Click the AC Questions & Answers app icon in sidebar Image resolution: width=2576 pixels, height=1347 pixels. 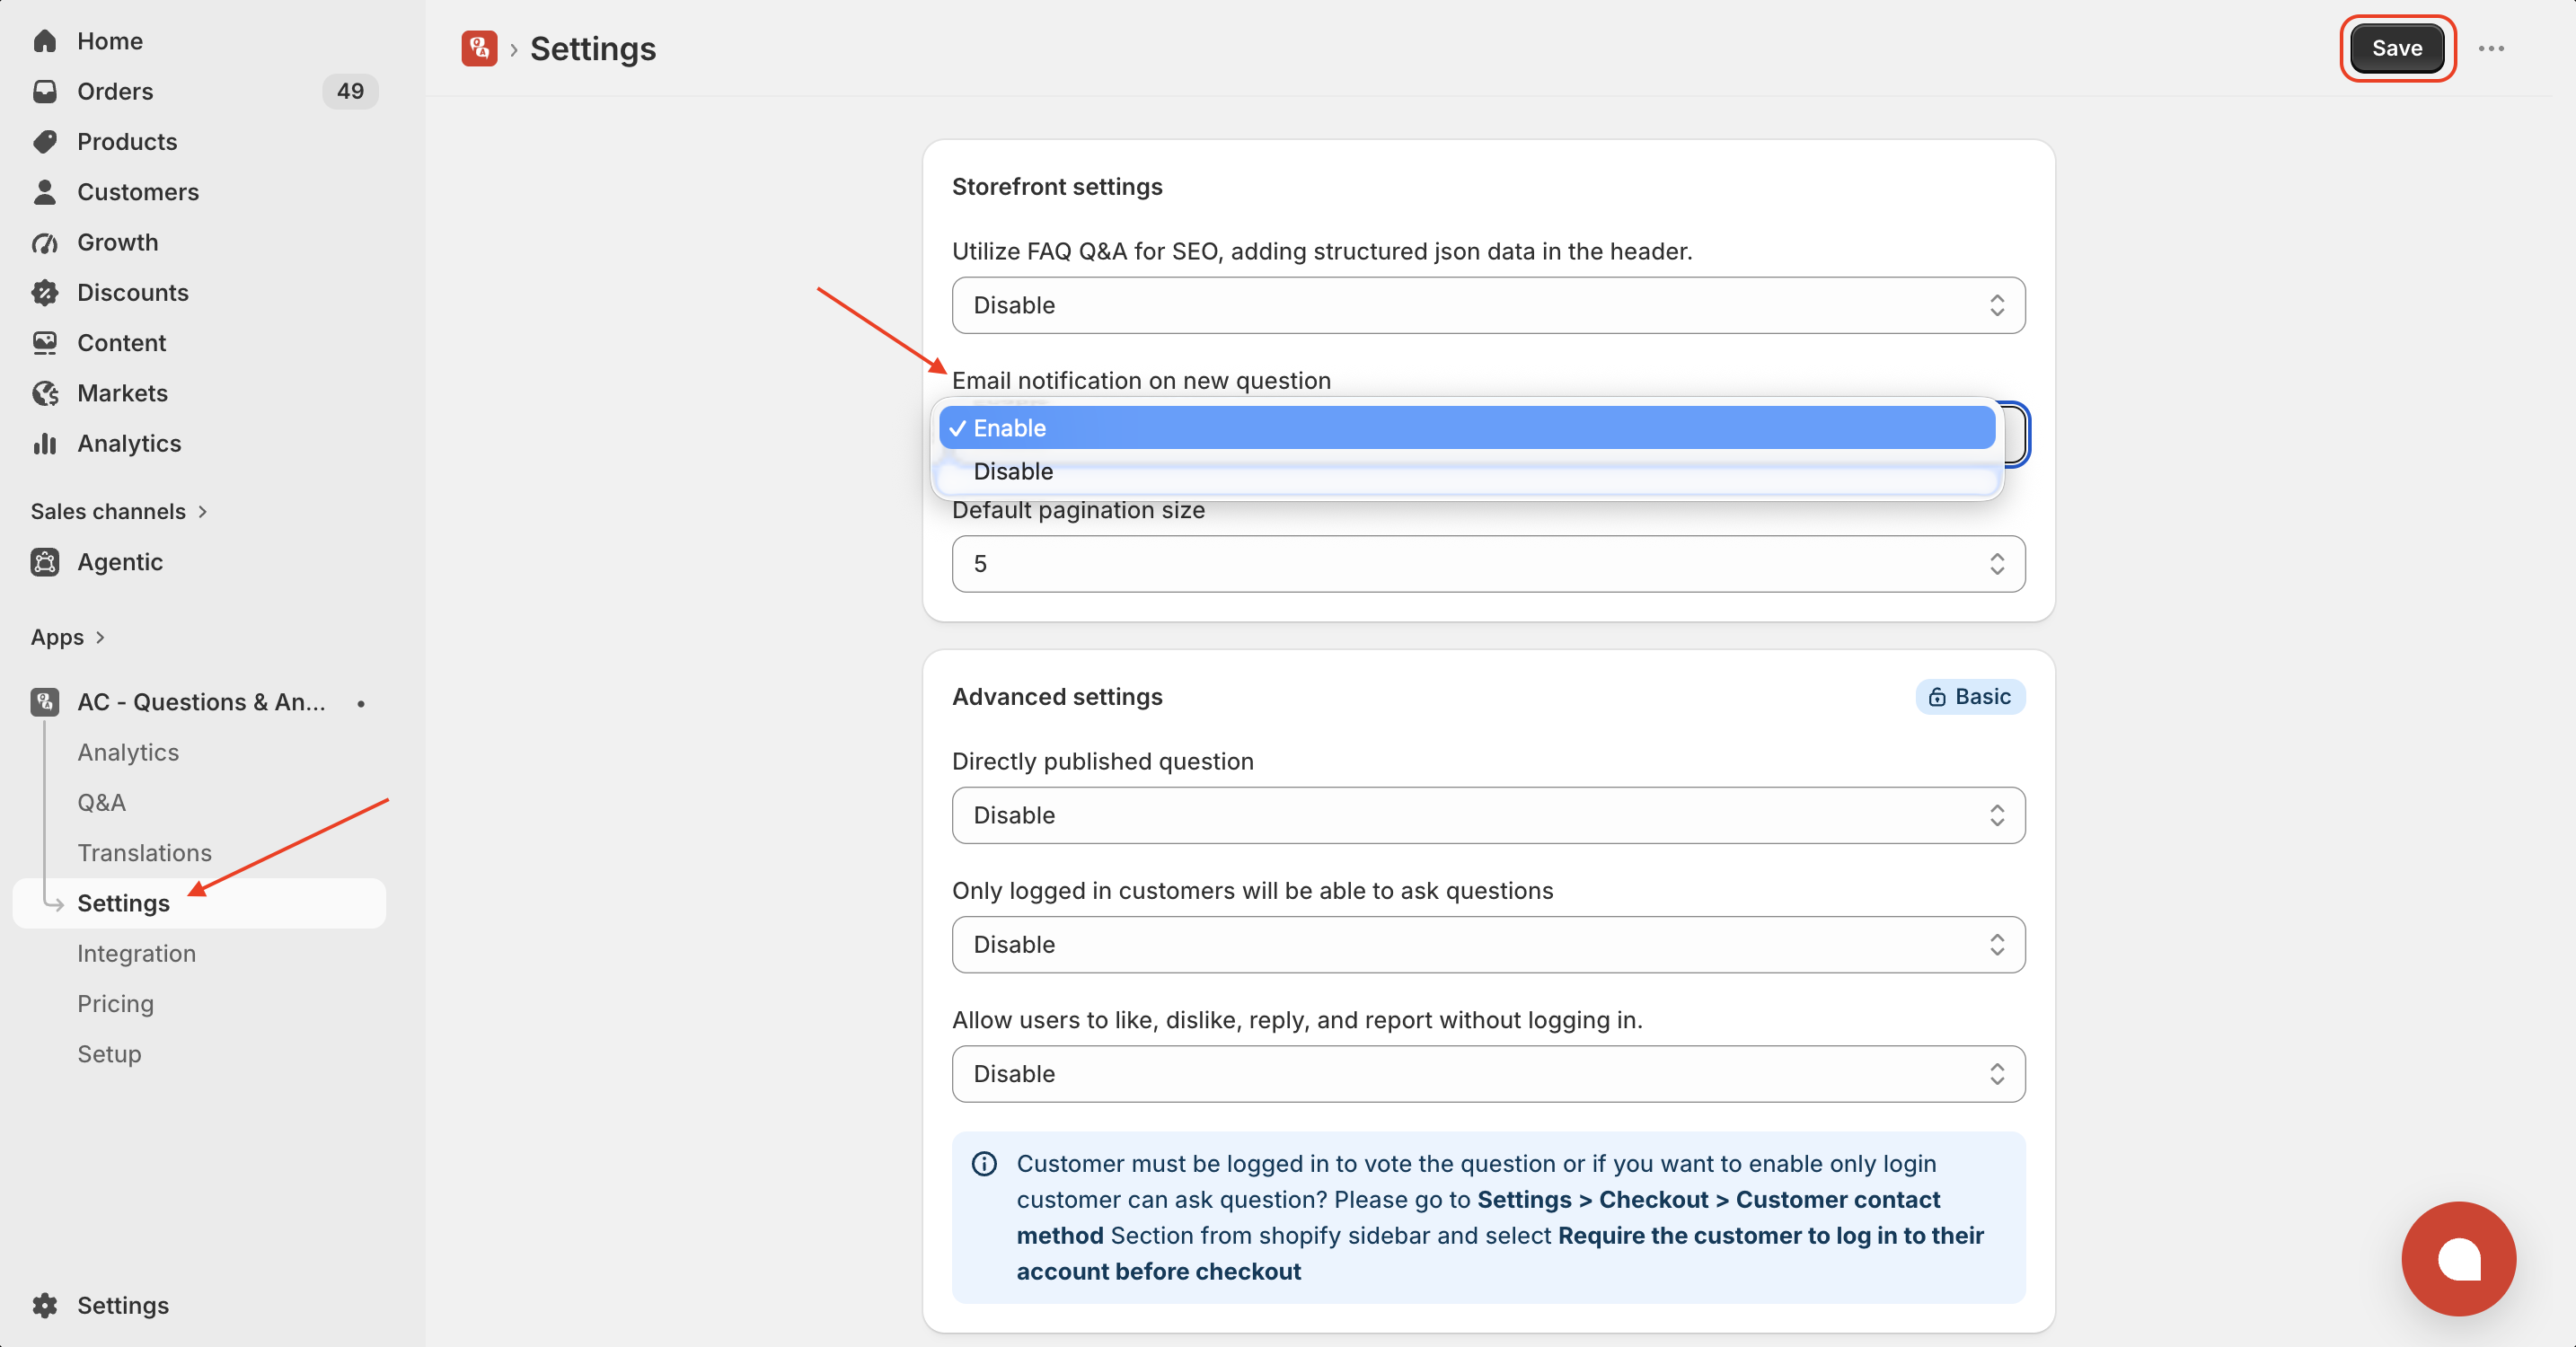pos(45,702)
